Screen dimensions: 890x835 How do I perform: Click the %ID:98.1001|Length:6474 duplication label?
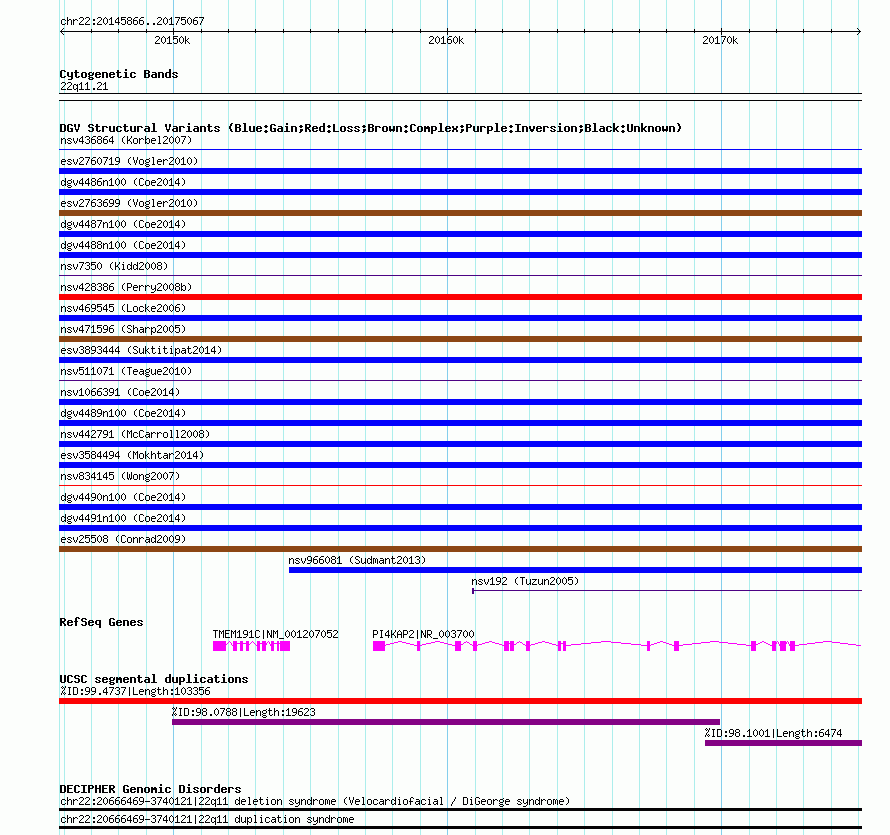coord(774,733)
